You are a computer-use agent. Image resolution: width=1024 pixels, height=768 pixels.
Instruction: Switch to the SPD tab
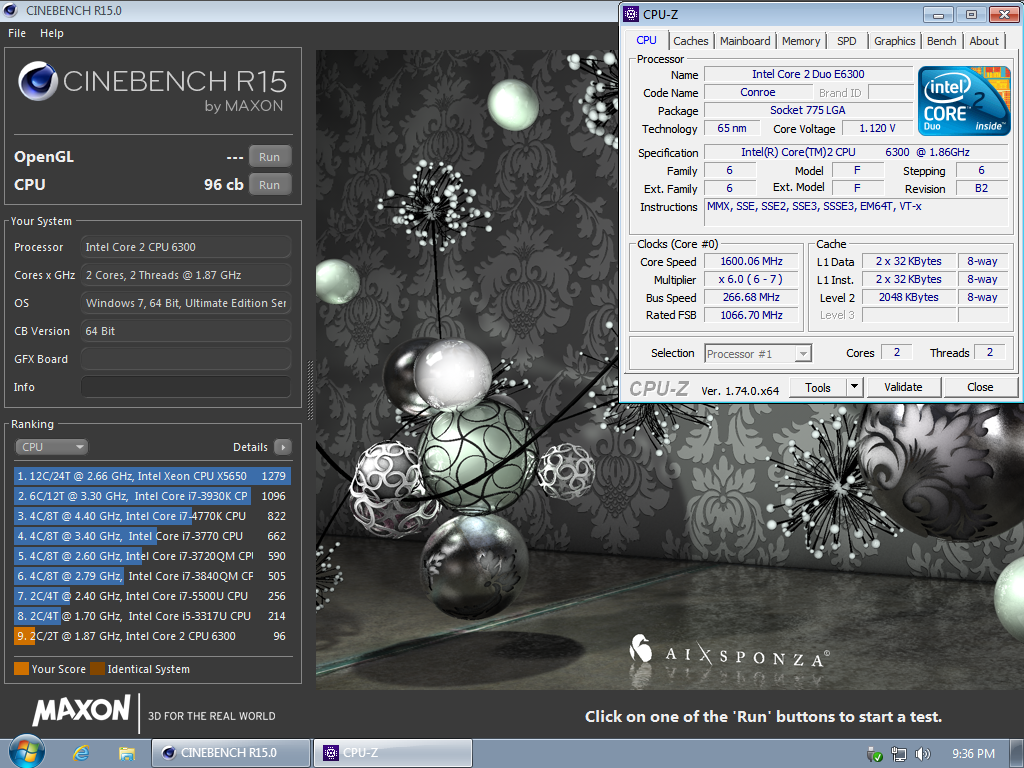pyautogui.click(x=846, y=41)
